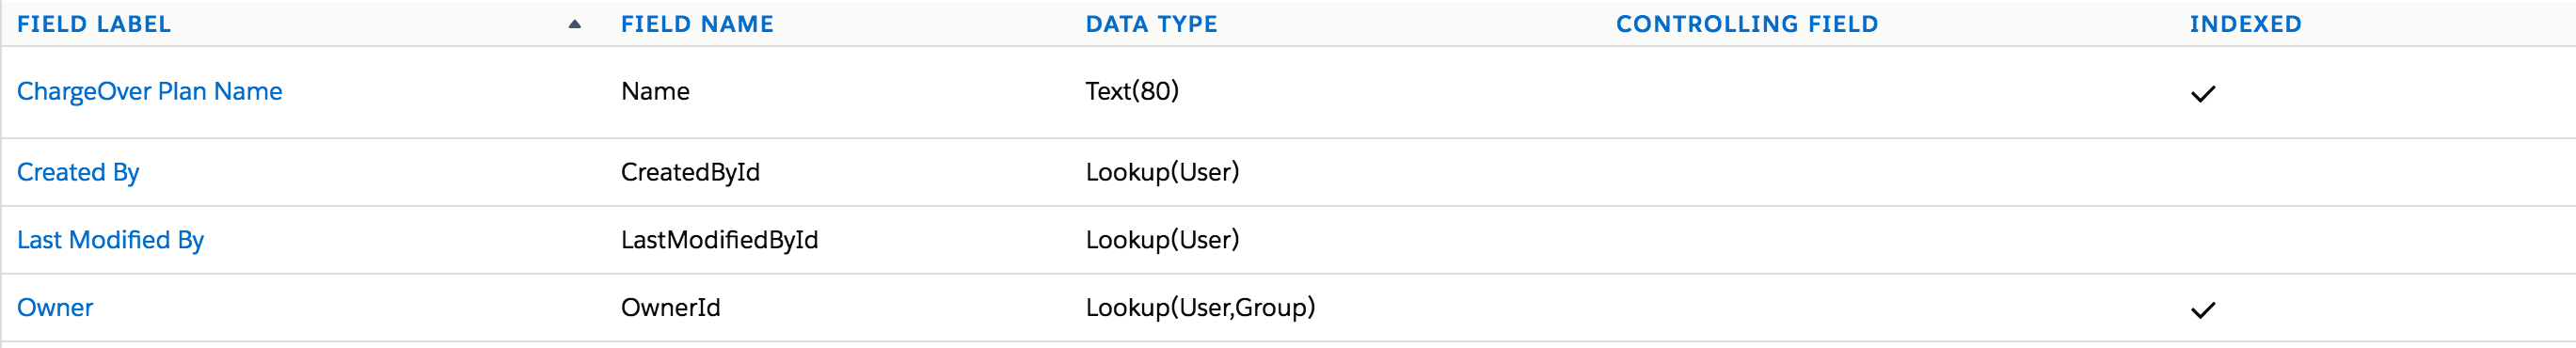Select the Indexed column header
The width and height of the screenshot is (2576, 348).
click(x=2245, y=24)
